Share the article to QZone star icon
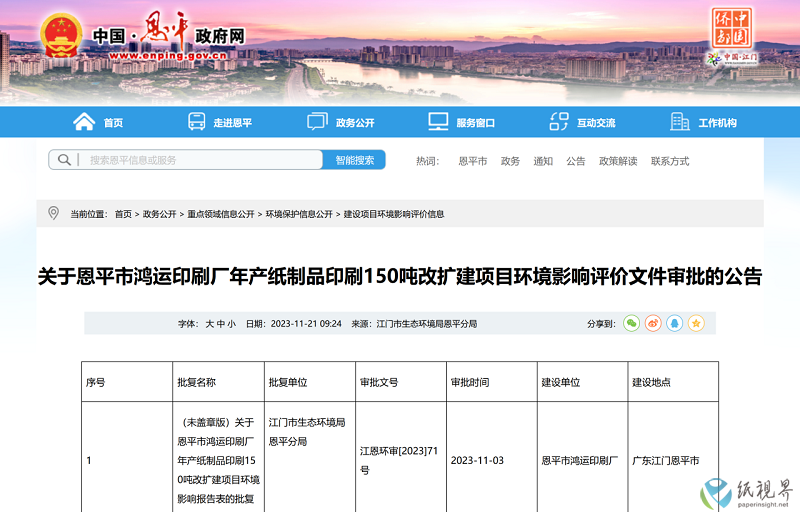 tap(696, 323)
